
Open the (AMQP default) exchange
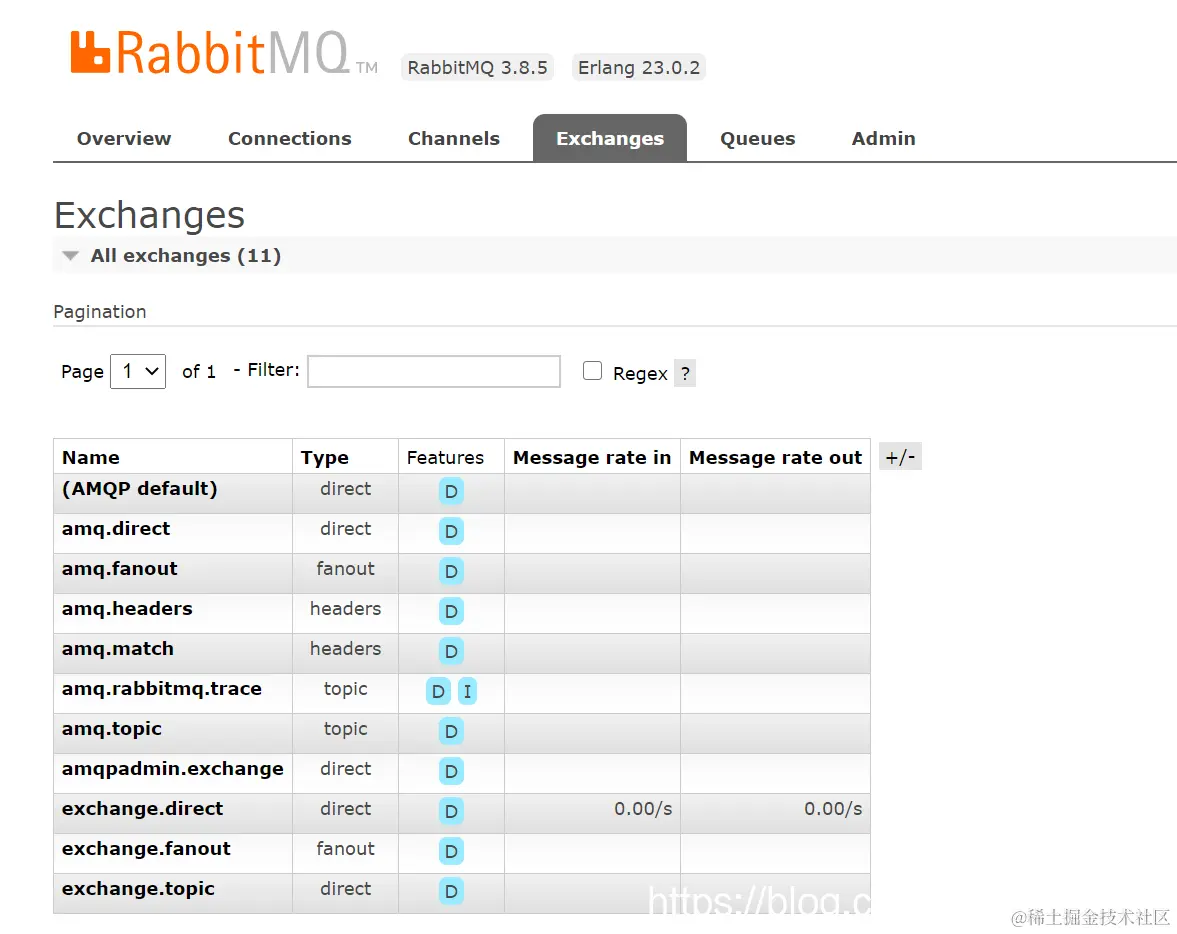[140, 489]
